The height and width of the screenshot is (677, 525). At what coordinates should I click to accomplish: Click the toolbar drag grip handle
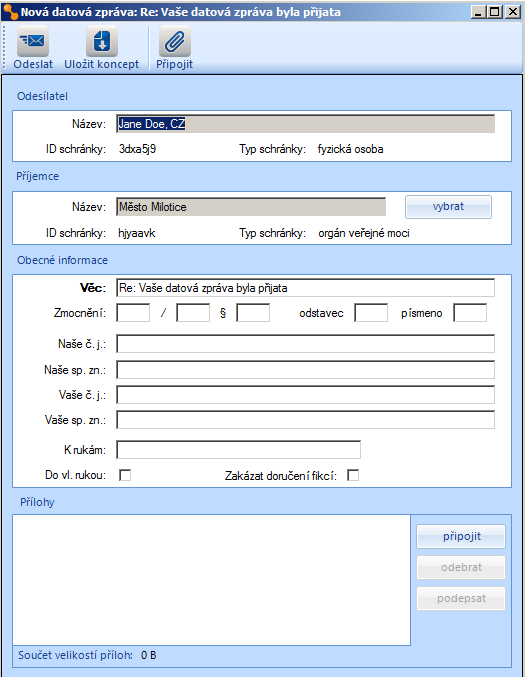[x=5, y=47]
